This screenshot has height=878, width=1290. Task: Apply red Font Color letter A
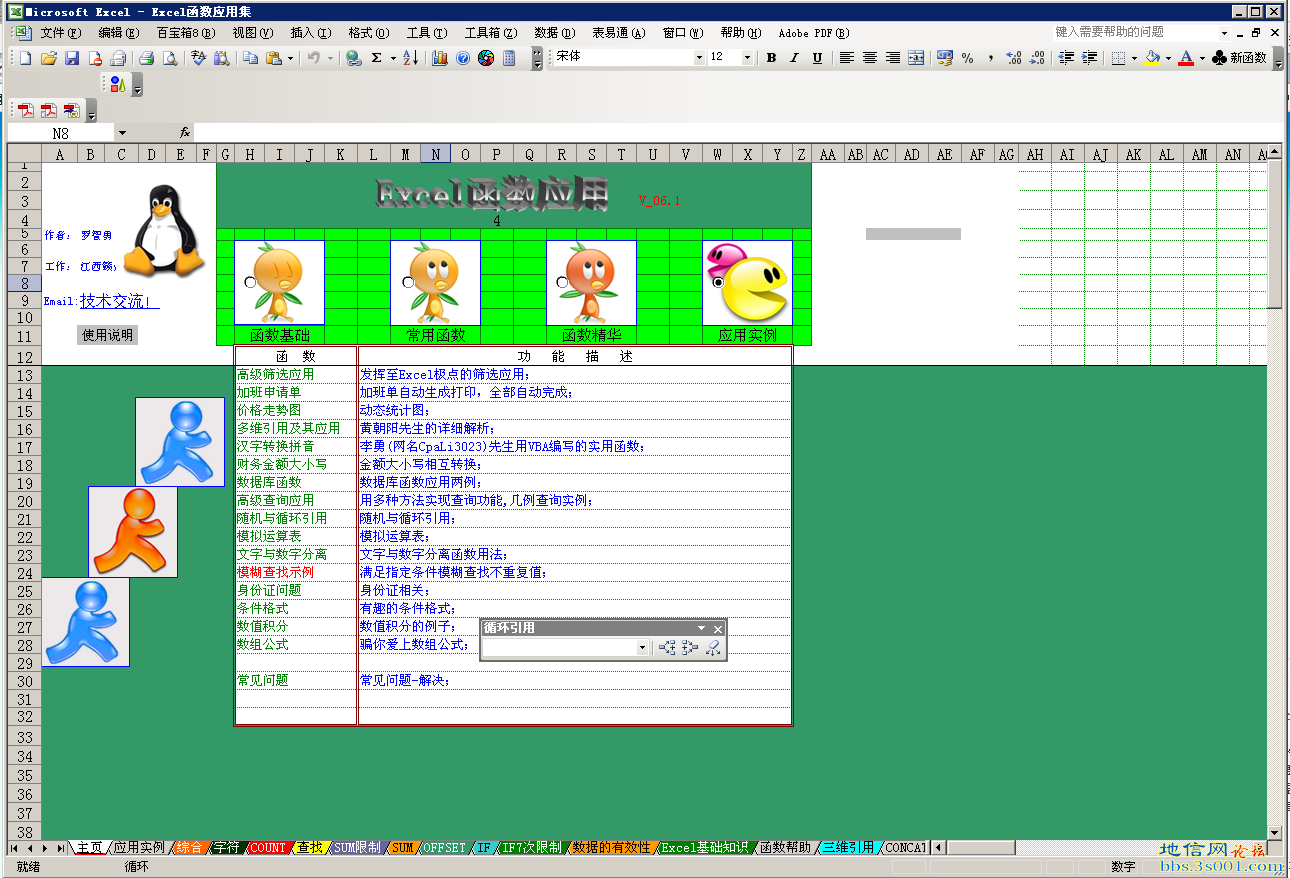click(1186, 58)
